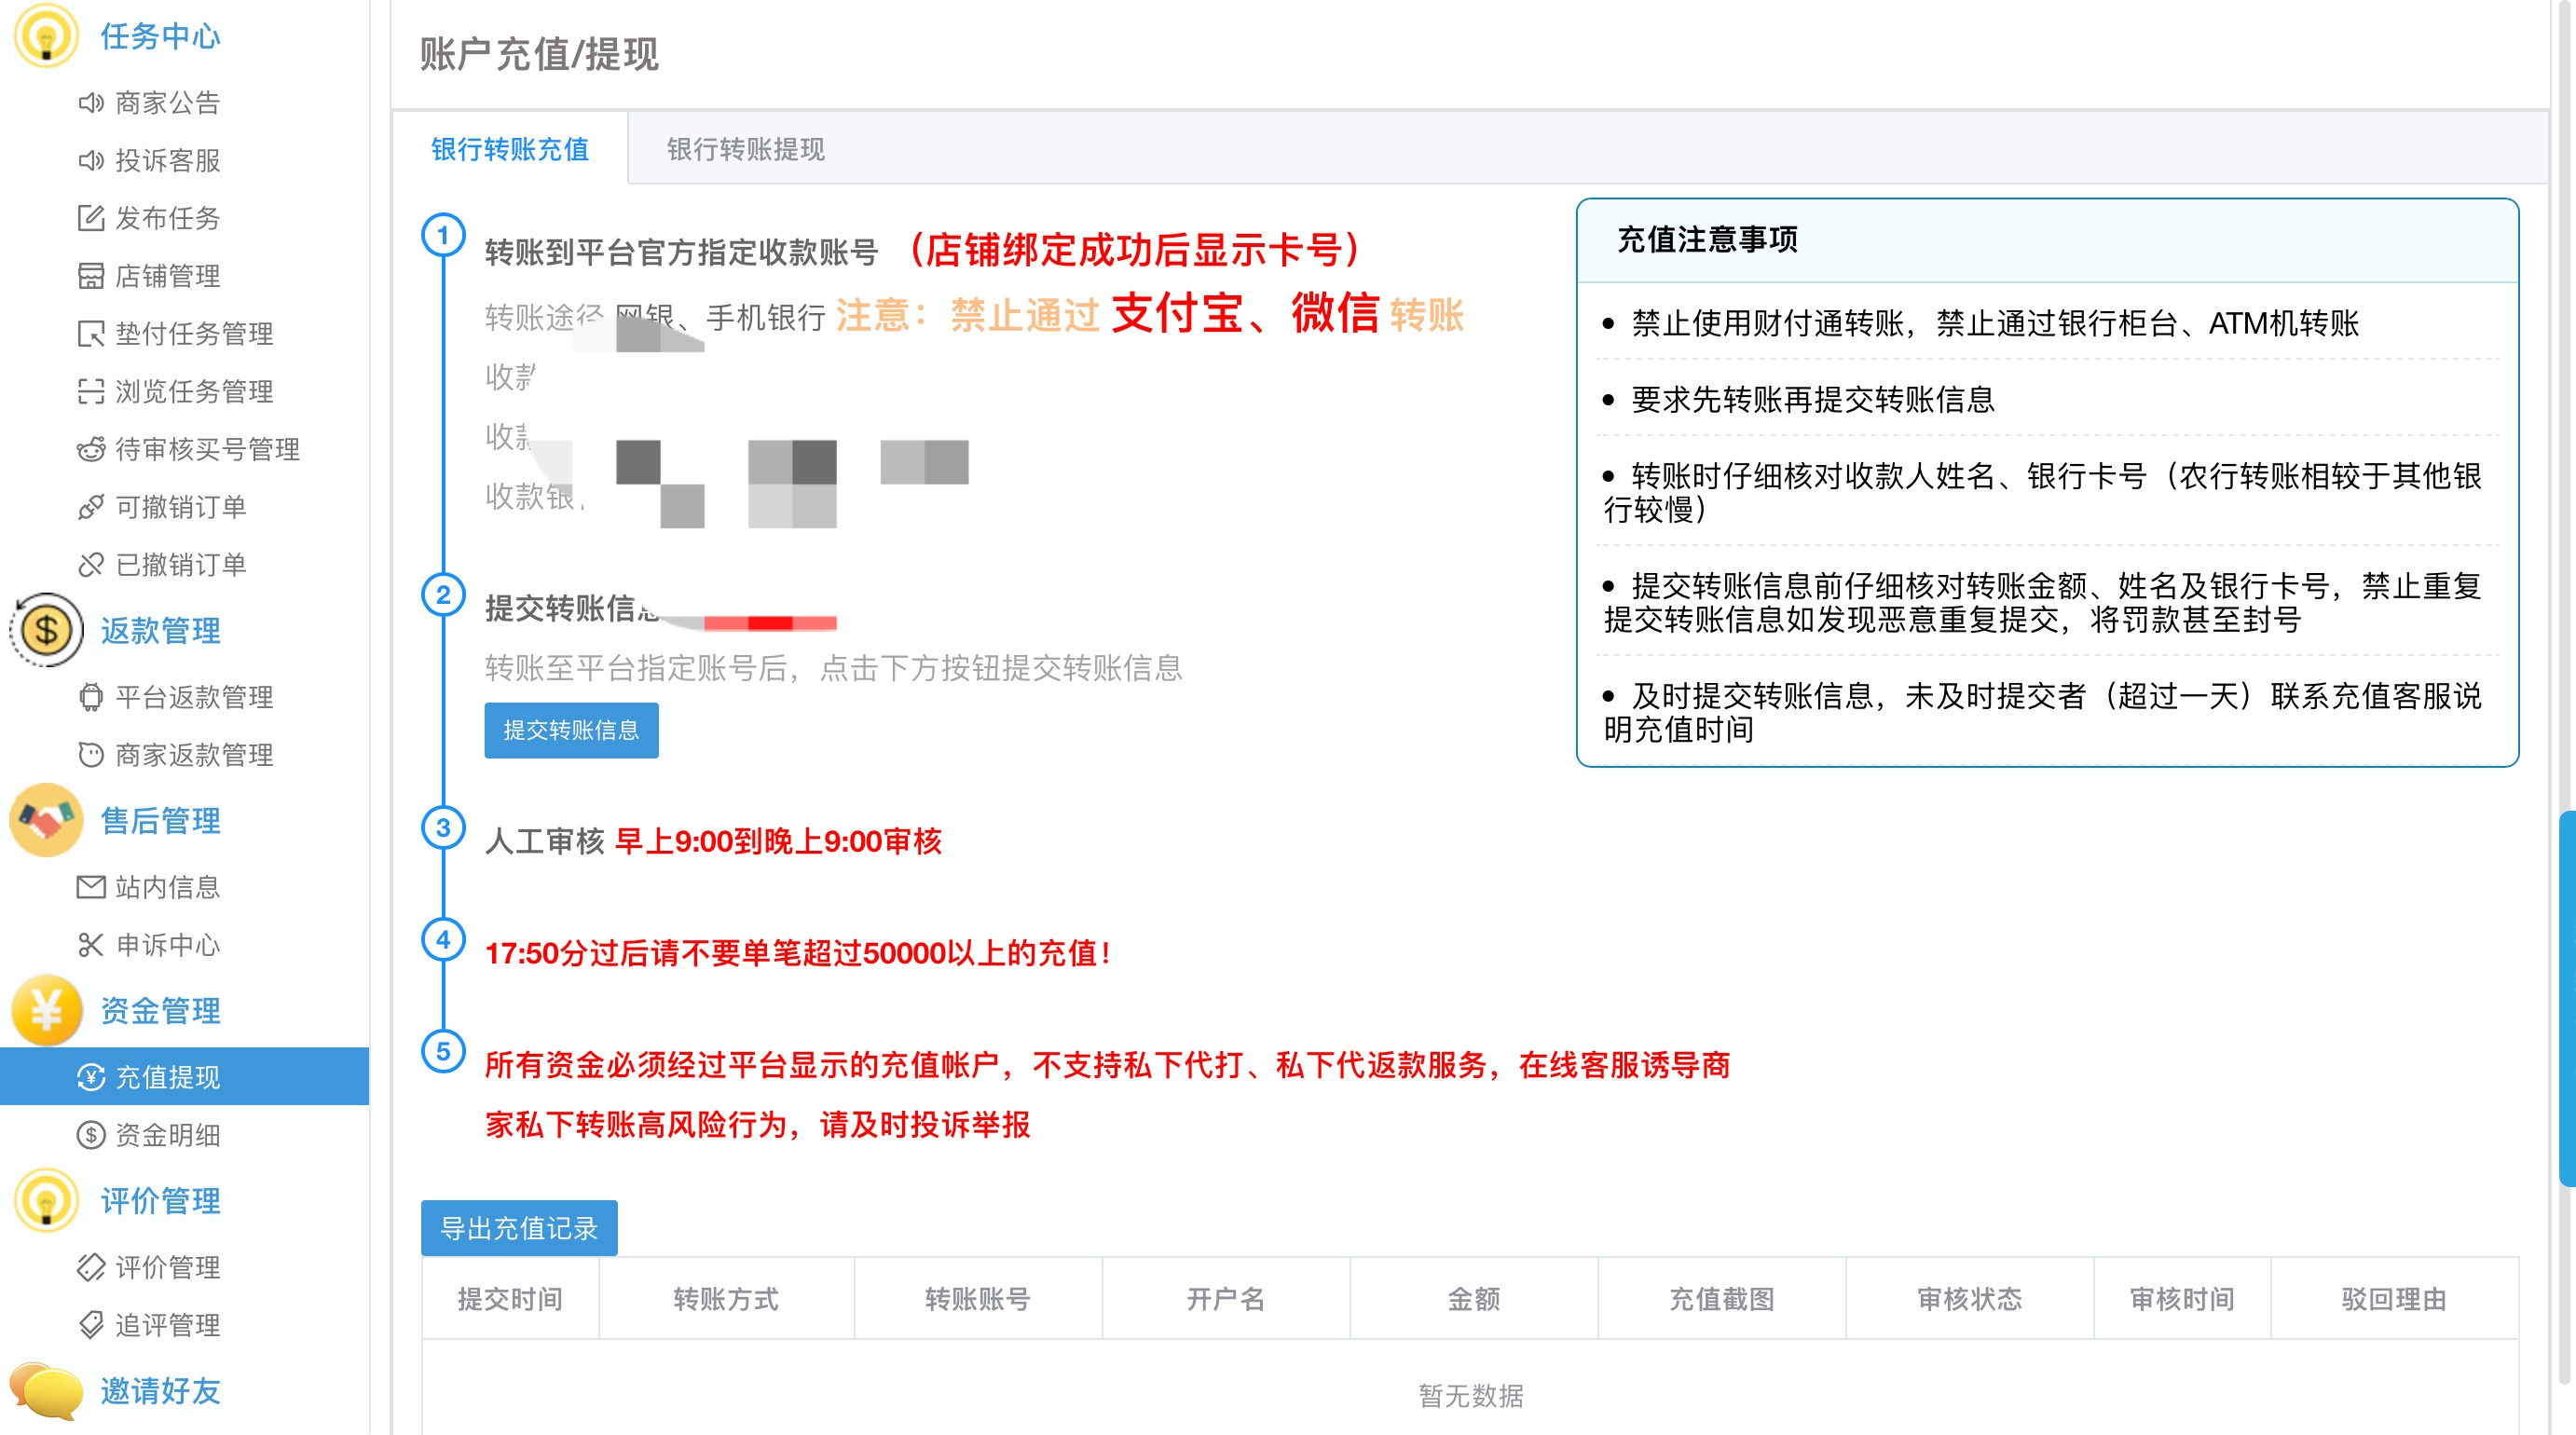Collapse the 资金管理 menu section
2576x1435 pixels.
(160, 1010)
